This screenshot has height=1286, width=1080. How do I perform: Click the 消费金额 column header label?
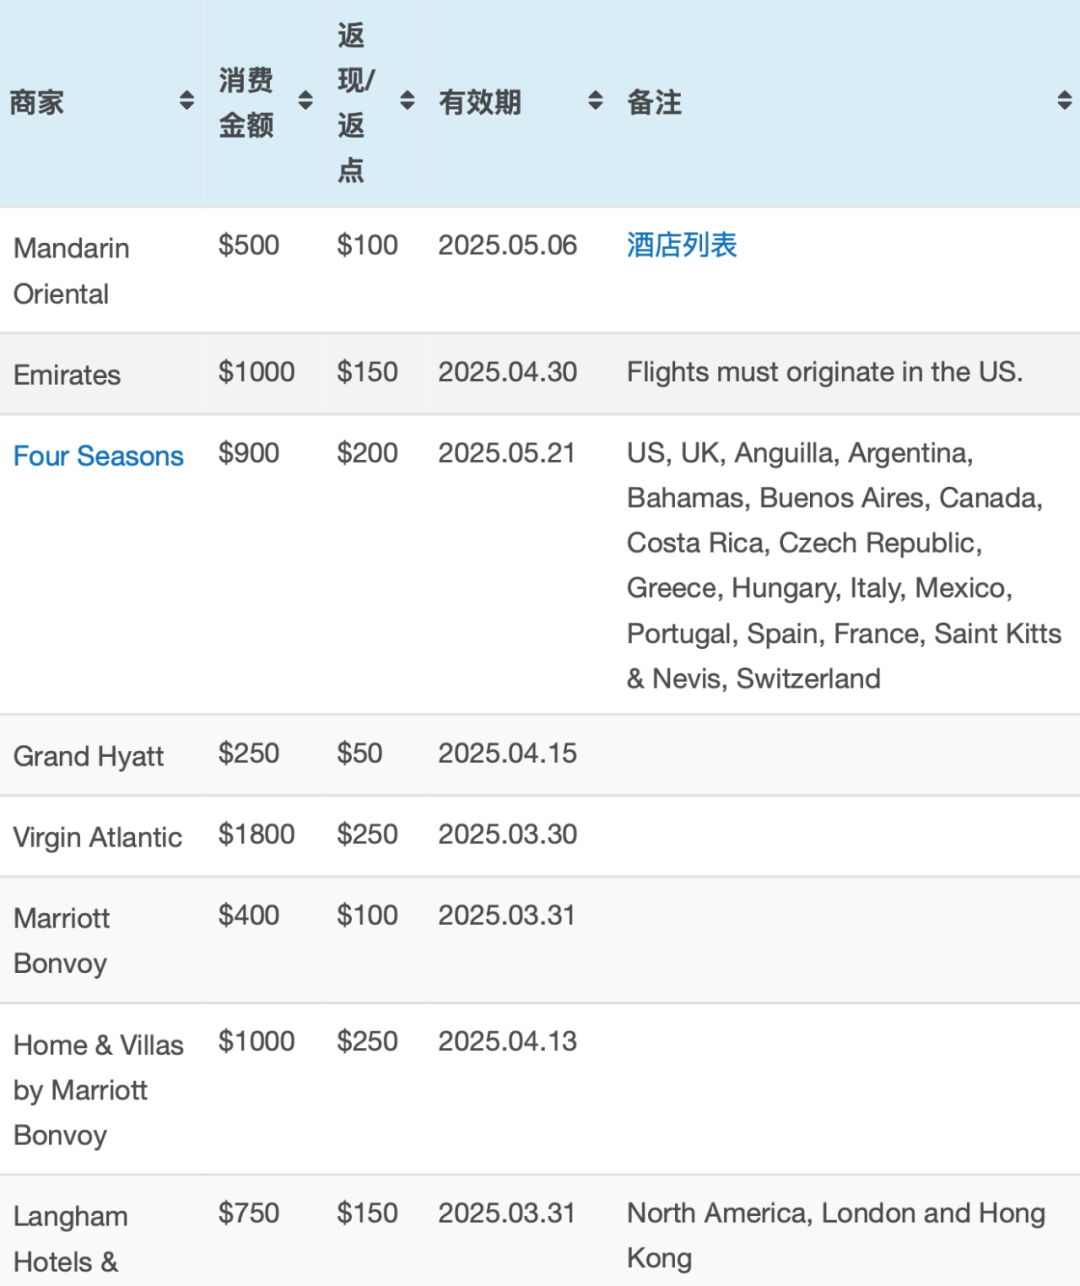point(246,102)
